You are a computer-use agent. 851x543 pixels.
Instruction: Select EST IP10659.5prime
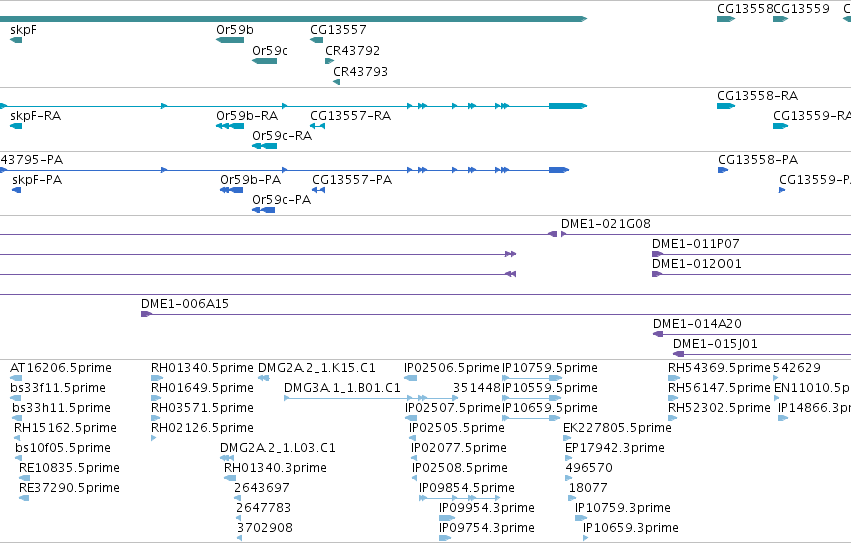[531, 418]
